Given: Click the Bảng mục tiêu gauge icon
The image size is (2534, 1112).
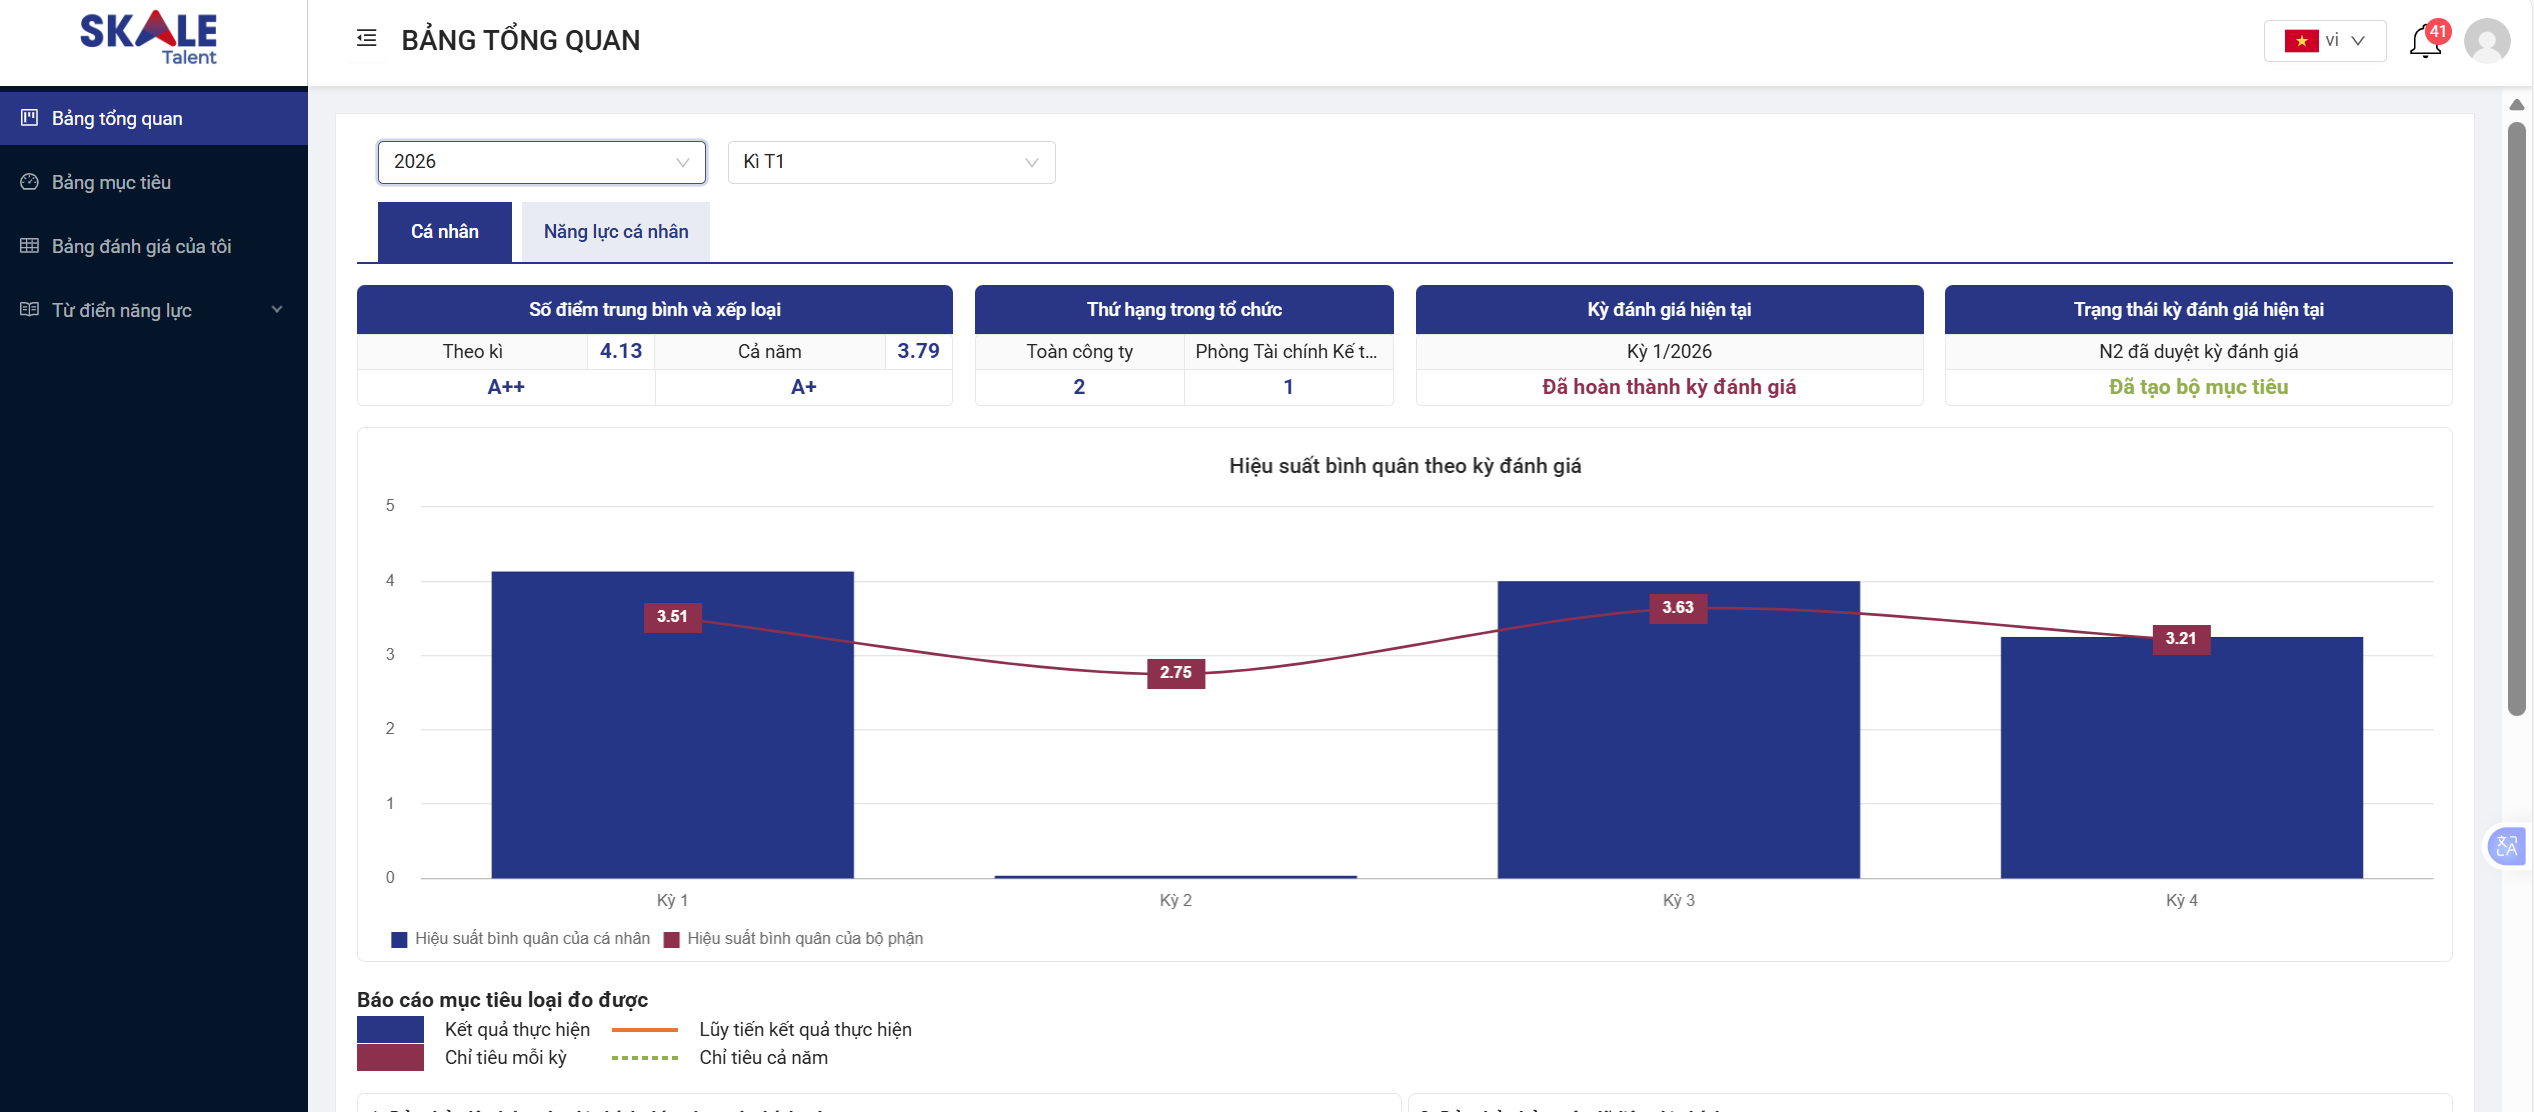Looking at the screenshot, I should point(30,182).
